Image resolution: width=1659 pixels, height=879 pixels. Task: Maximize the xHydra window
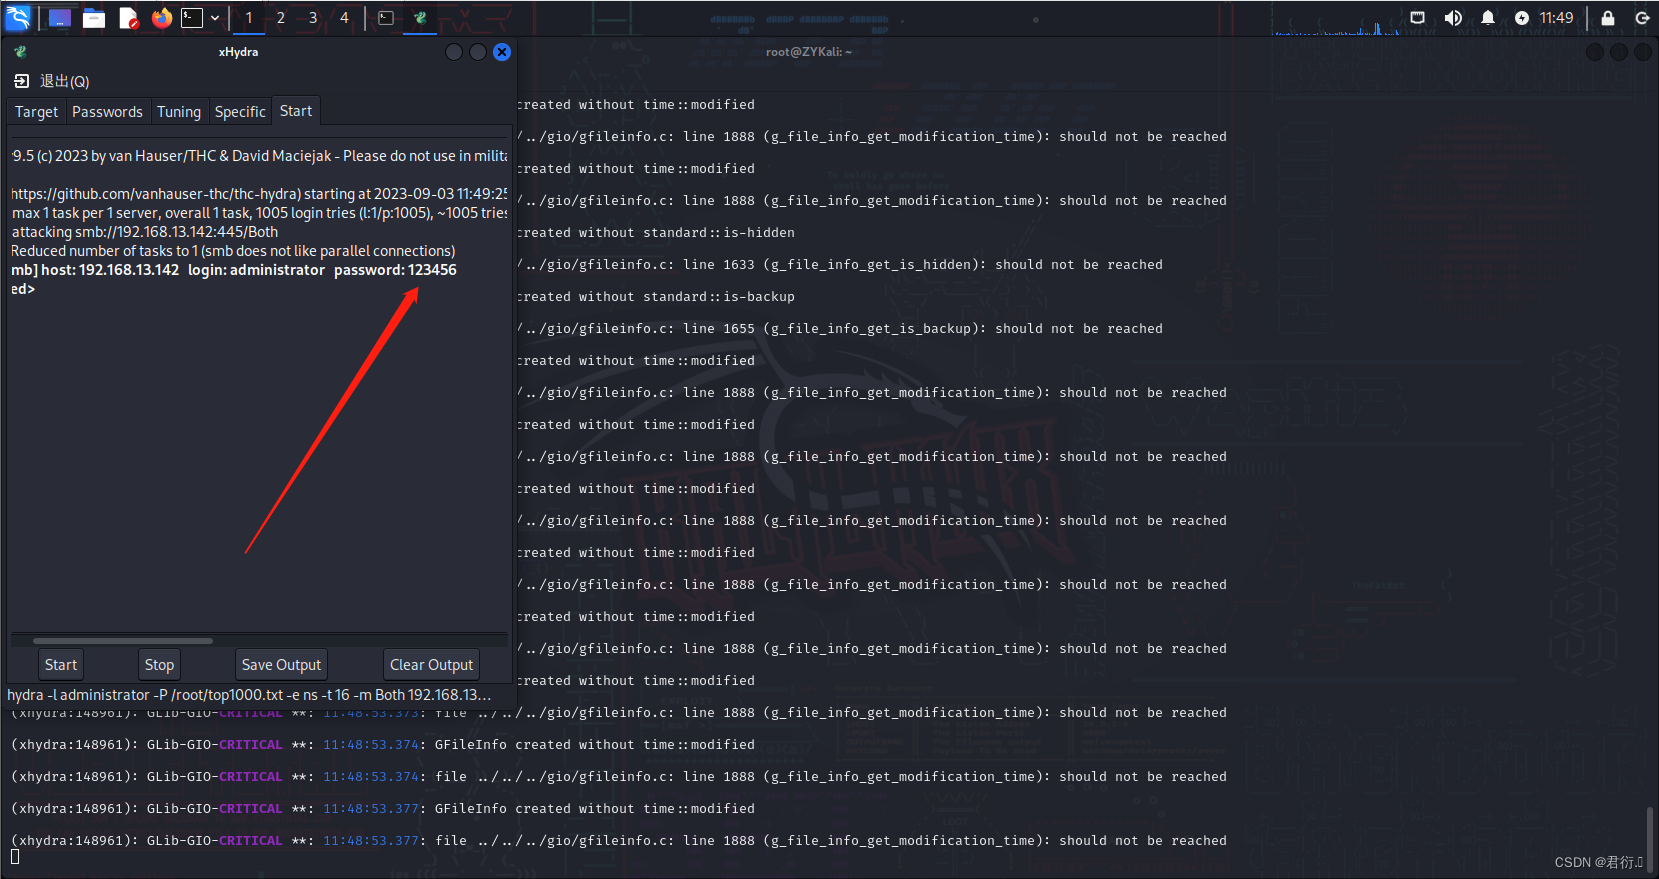click(x=478, y=52)
